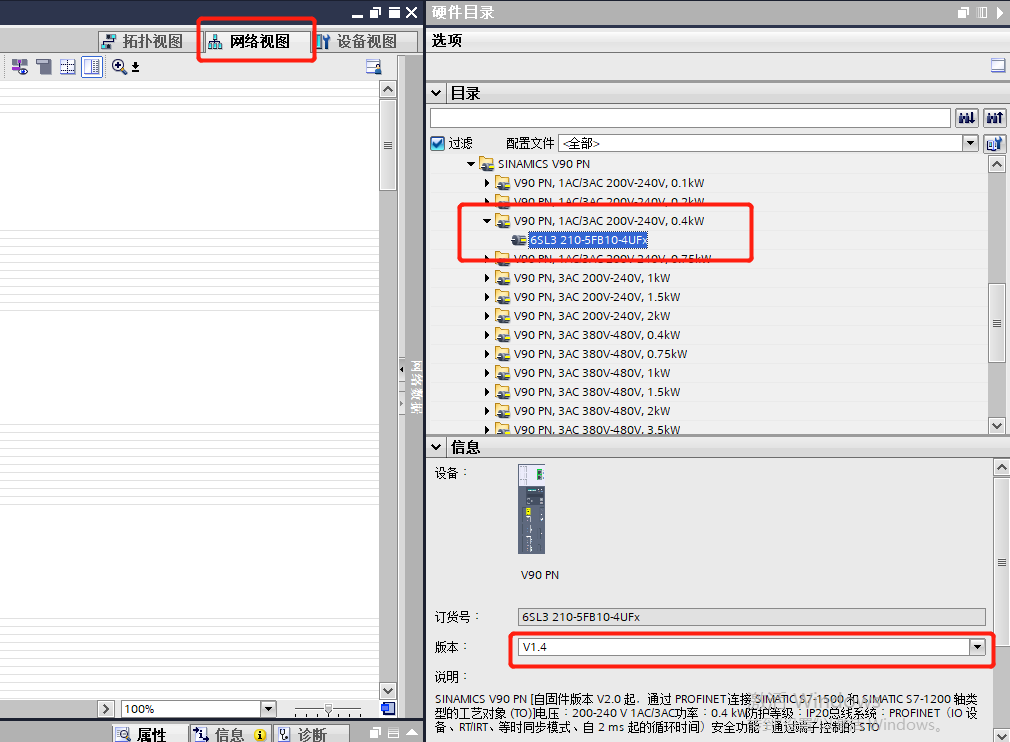The image size is (1010, 742).
Task: Click the inspector float window icon
Action: click(376, 733)
